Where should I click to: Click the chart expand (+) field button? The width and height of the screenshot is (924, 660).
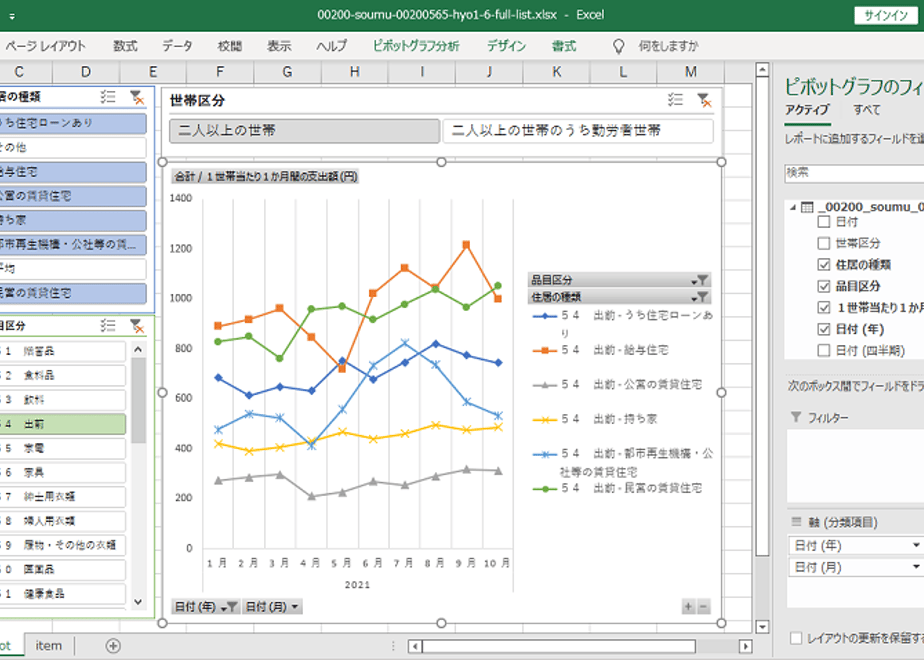(688, 606)
